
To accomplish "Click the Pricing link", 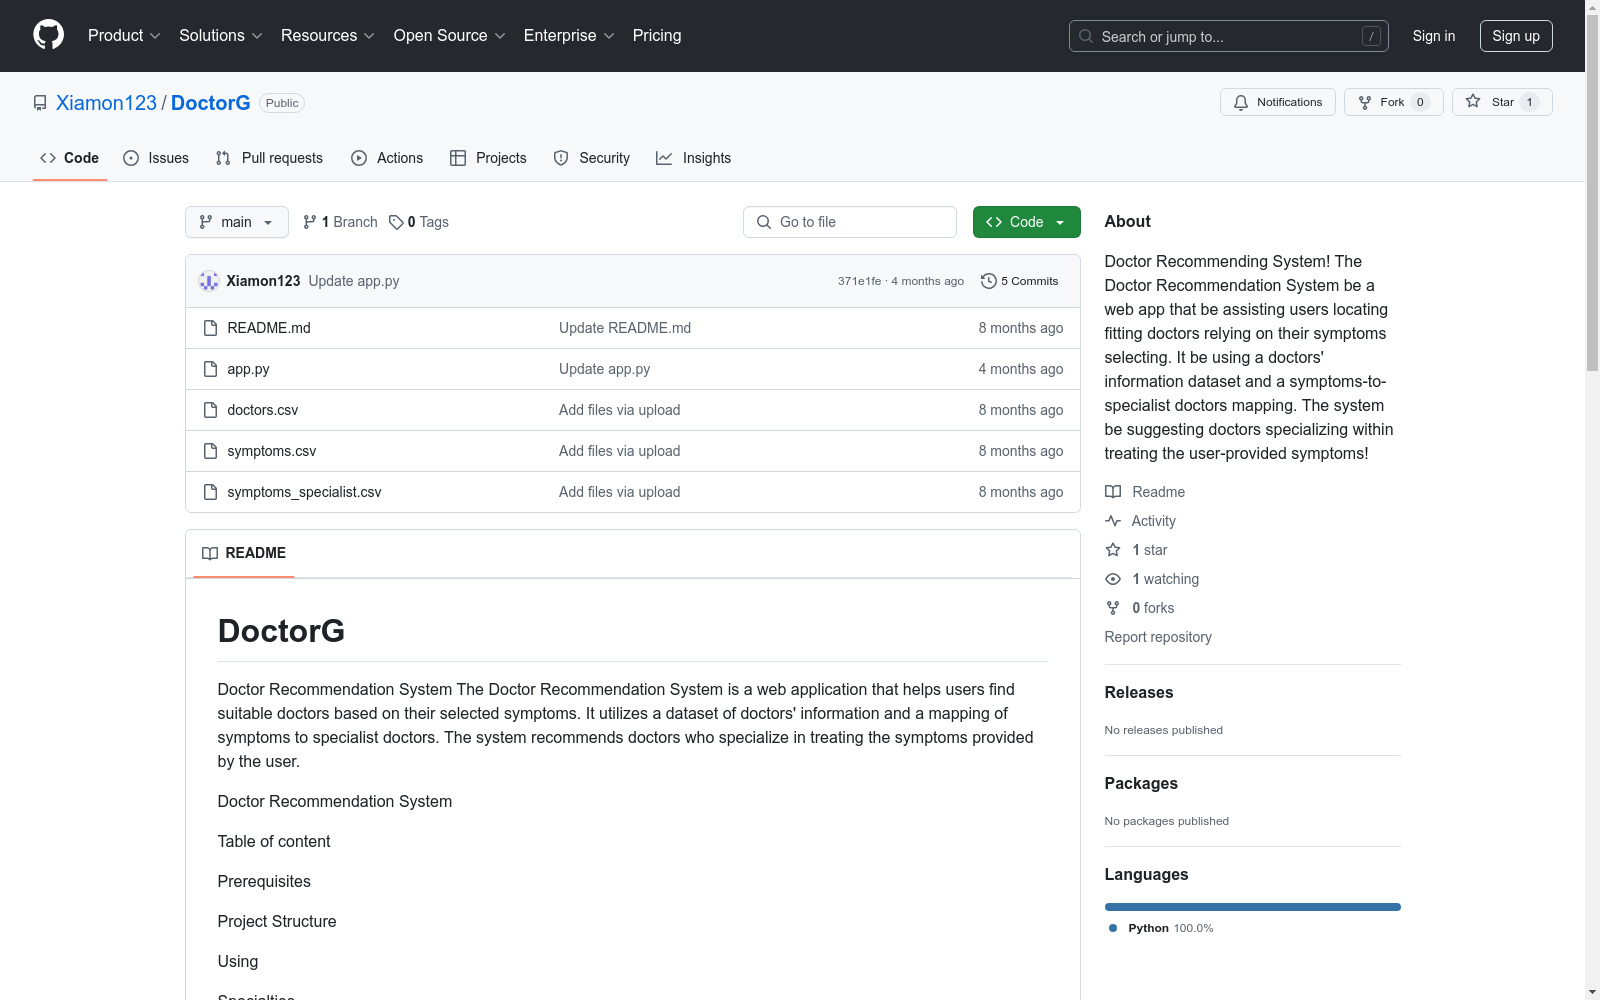I will pyautogui.click(x=657, y=35).
